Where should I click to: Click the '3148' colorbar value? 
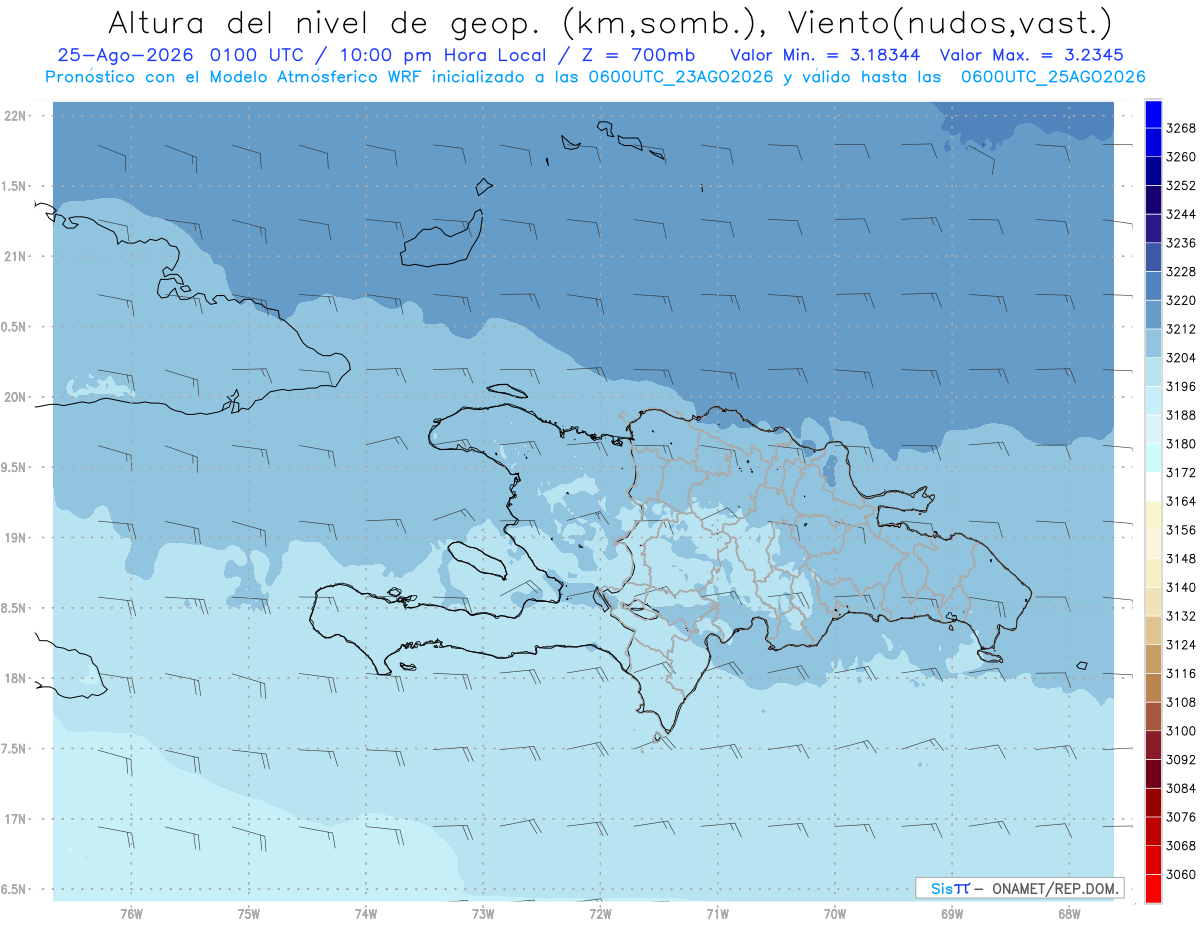[1181, 559]
